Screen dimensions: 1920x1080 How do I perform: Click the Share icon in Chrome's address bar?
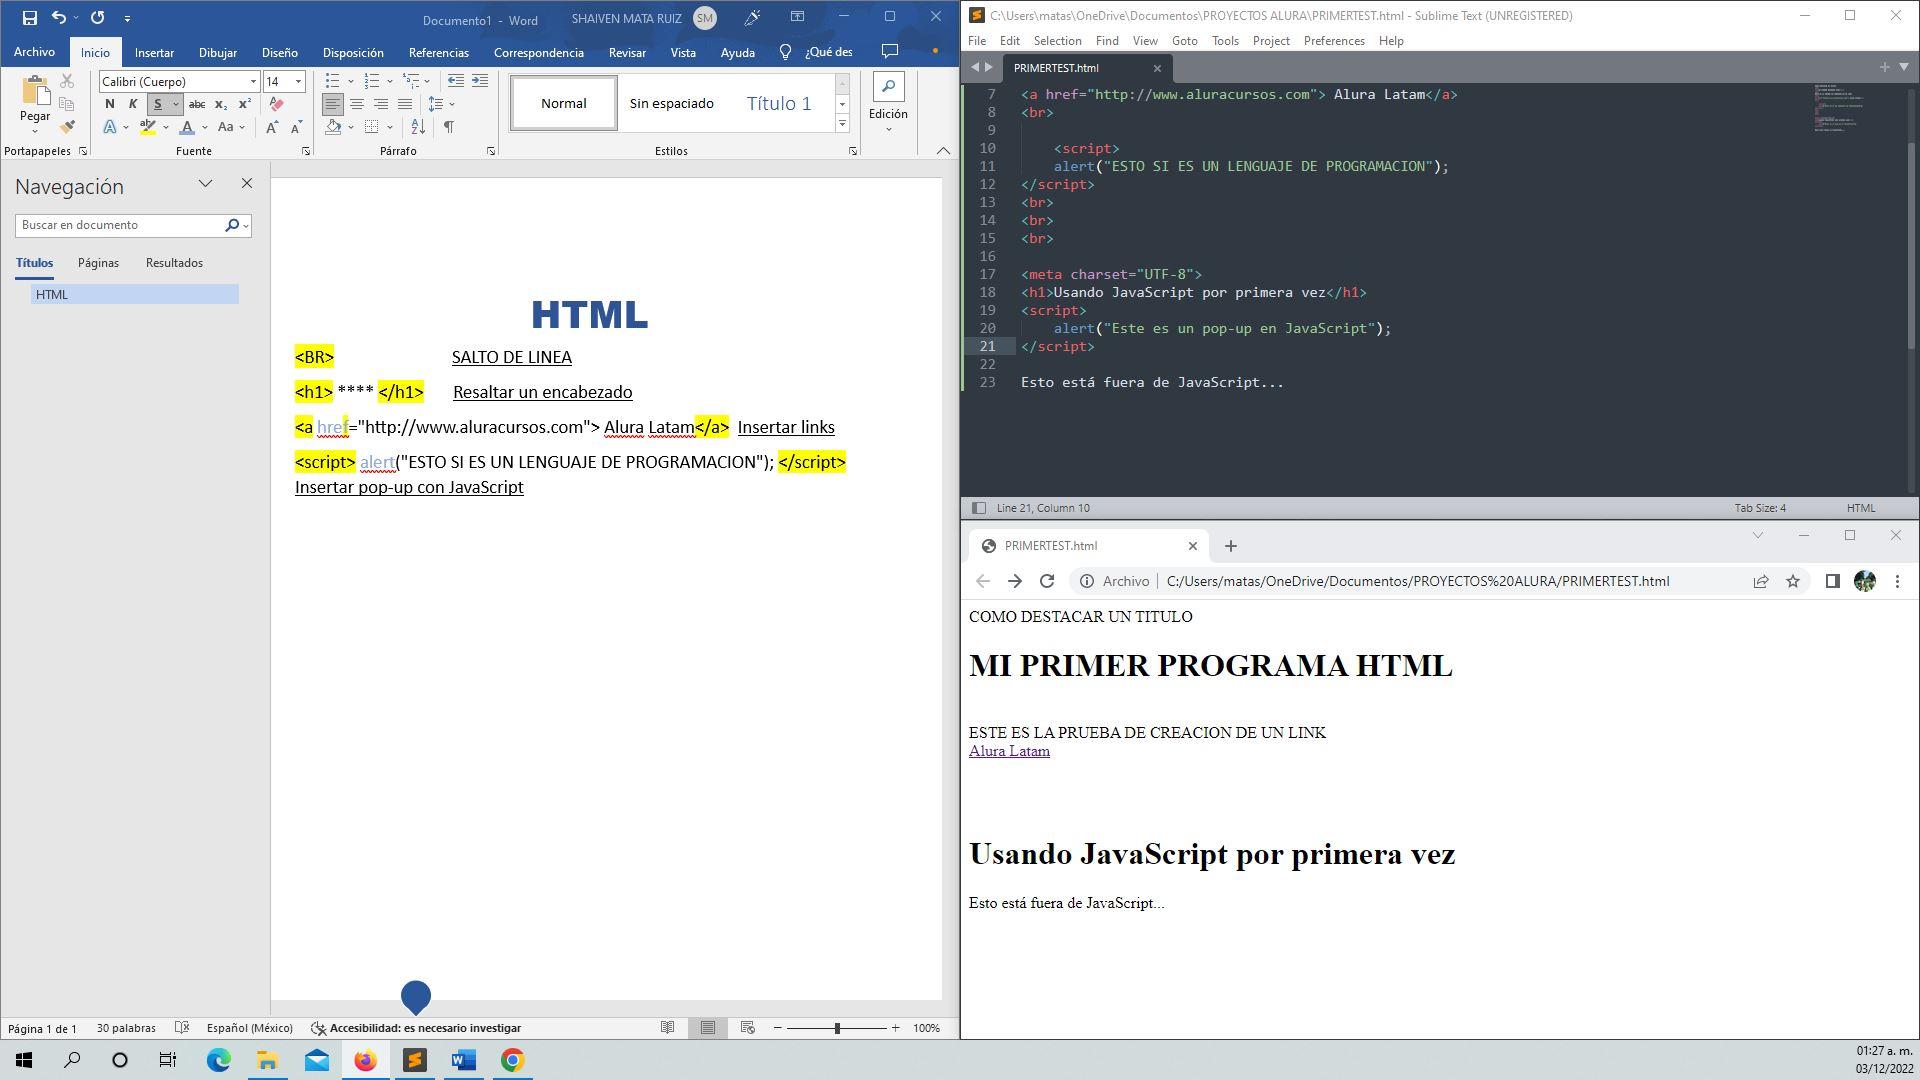[1761, 581]
